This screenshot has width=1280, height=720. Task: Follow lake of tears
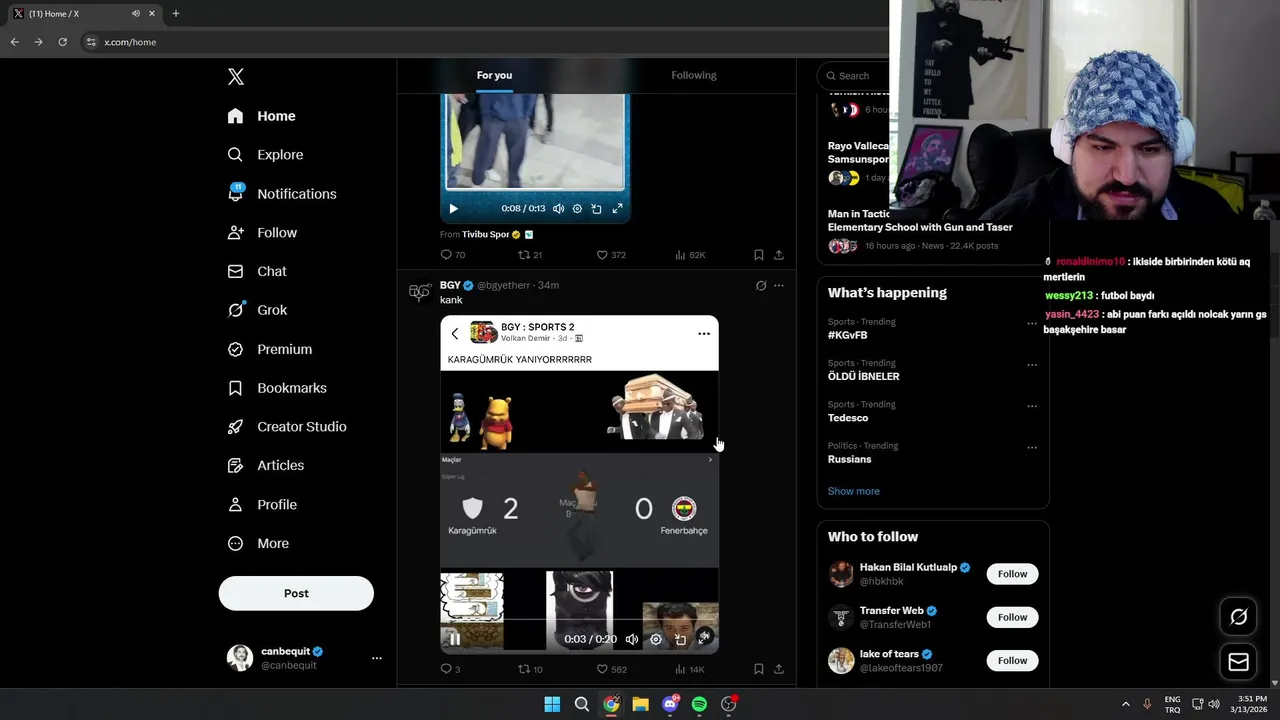coord(1012,660)
